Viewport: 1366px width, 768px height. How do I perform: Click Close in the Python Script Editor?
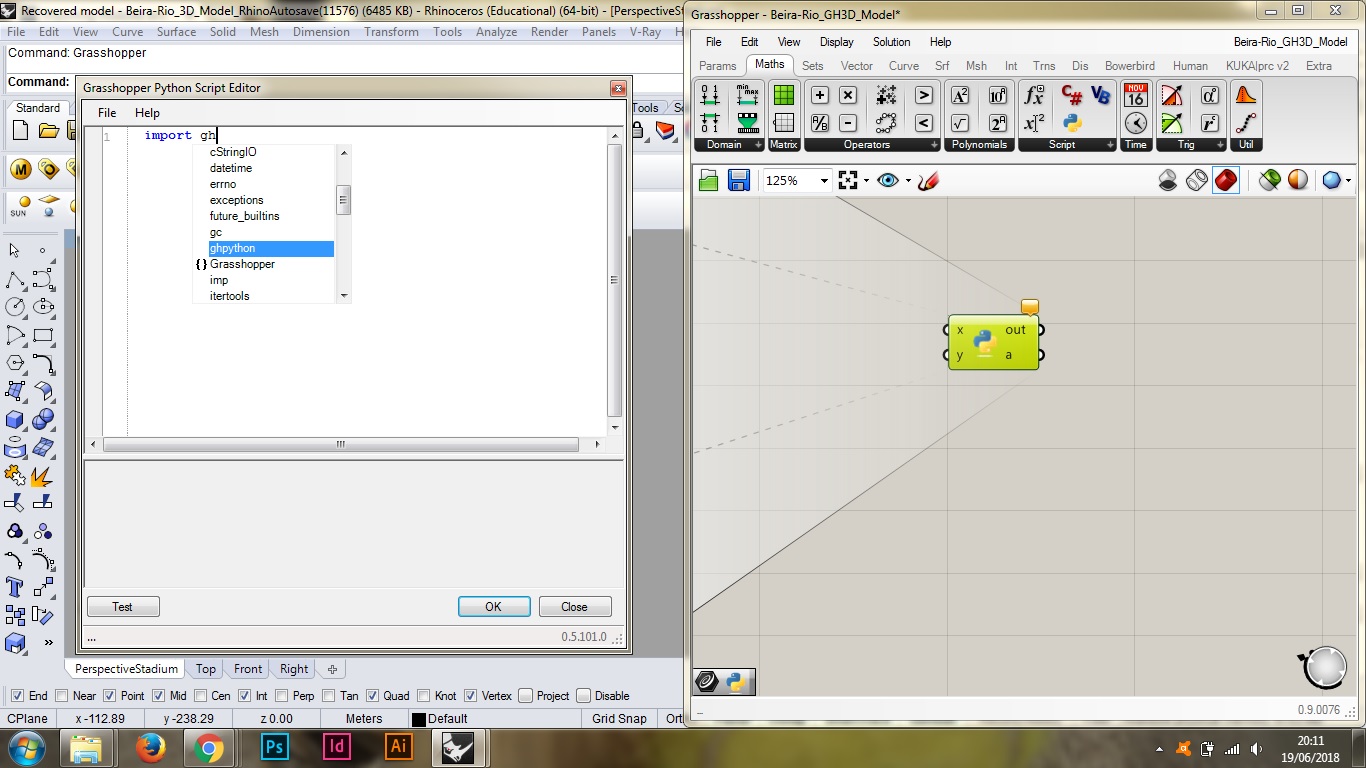coord(575,607)
